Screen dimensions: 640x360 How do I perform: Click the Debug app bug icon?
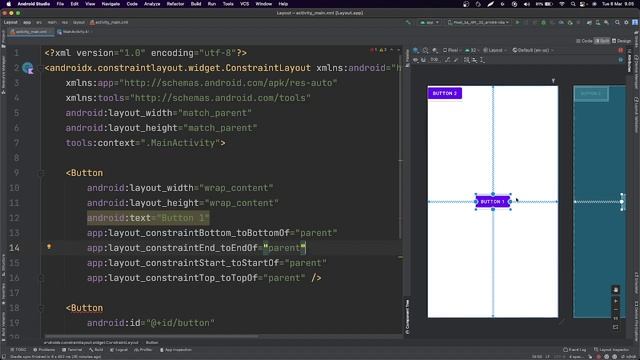(x=544, y=22)
